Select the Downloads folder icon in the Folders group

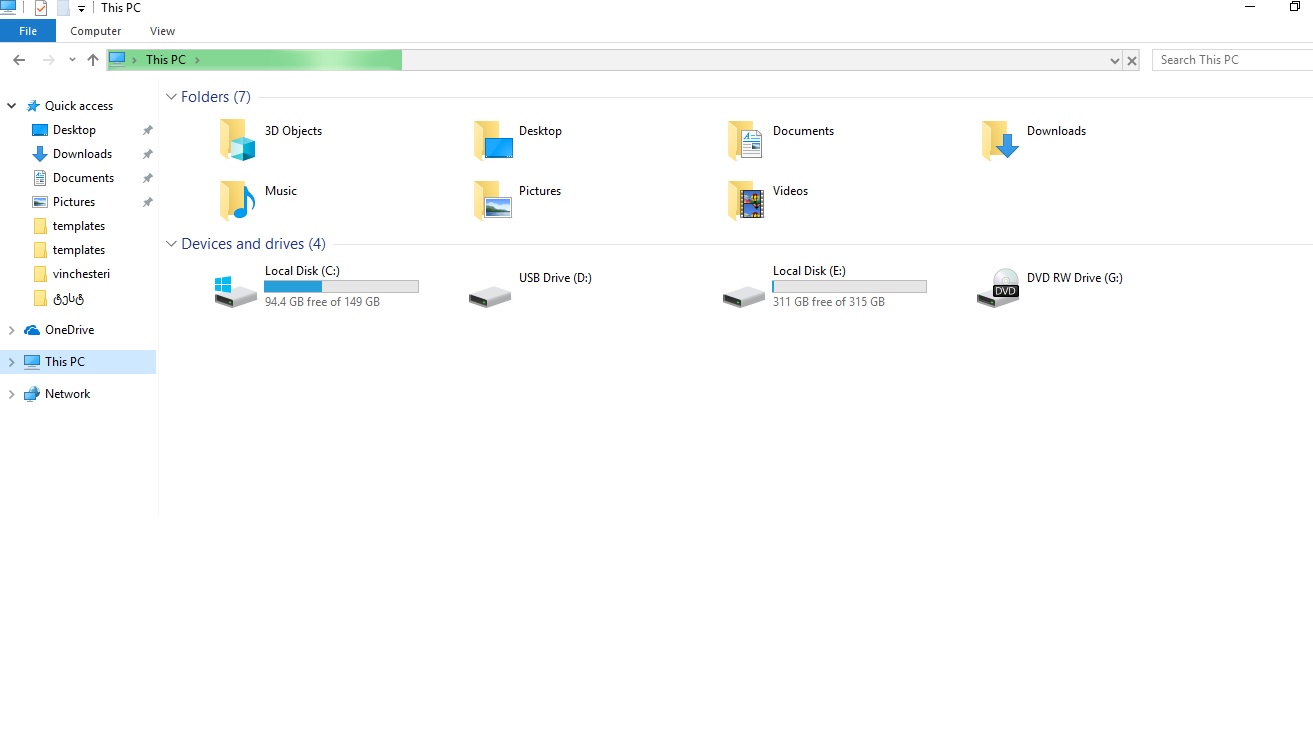[x=1000, y=140]
